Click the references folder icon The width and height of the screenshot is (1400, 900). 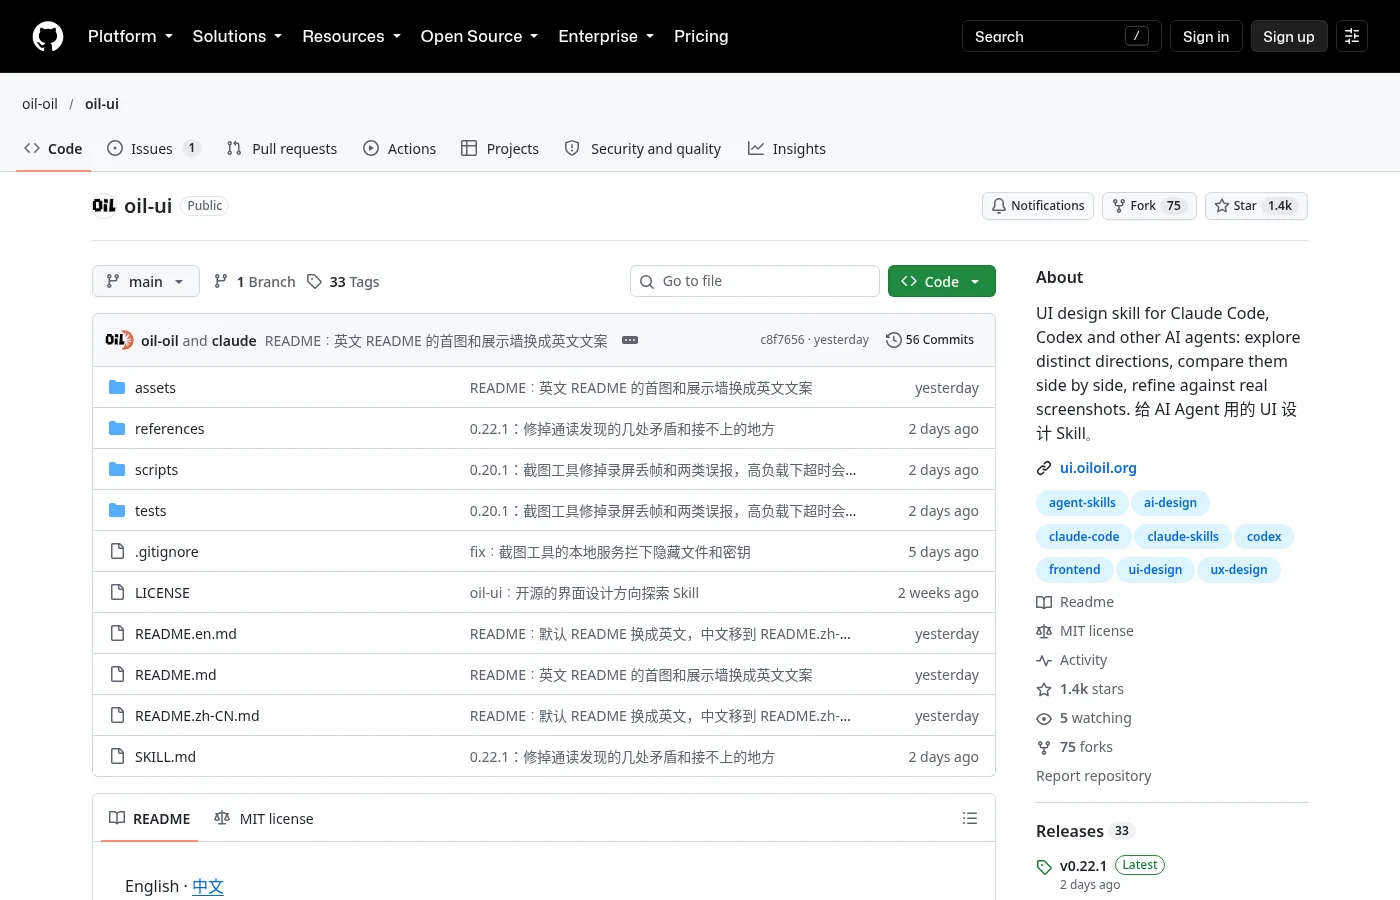117,428
